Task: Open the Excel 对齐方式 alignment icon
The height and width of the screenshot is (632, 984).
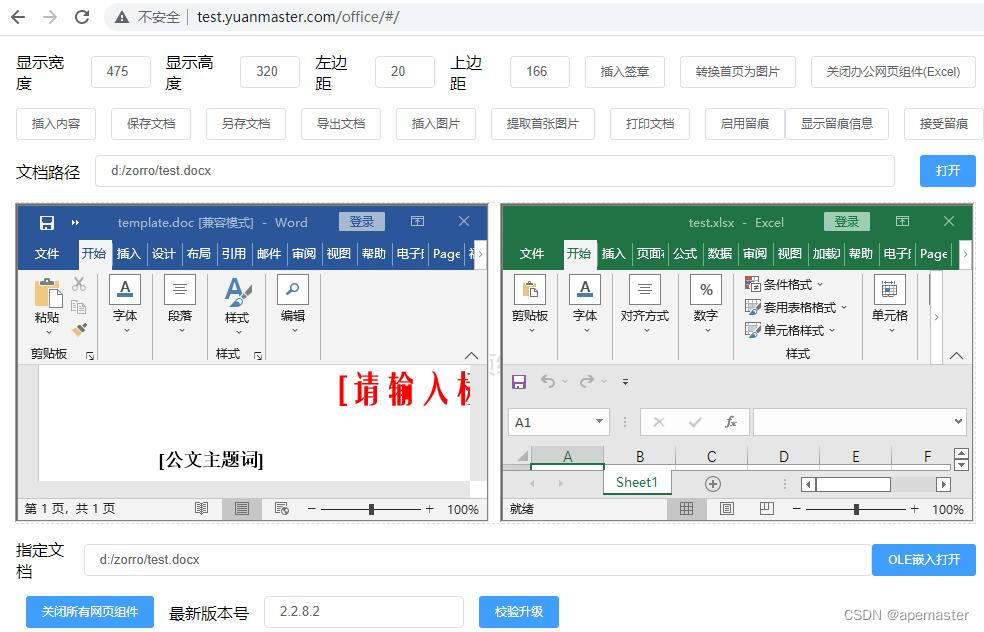Action: point(645,290)
